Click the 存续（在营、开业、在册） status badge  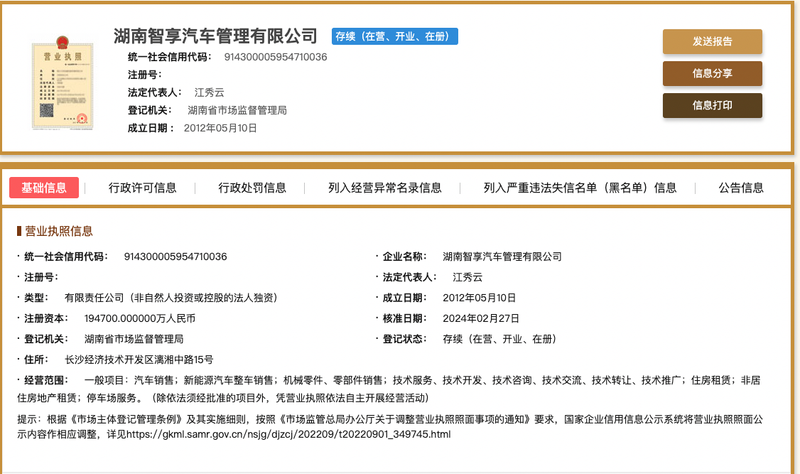394,37
